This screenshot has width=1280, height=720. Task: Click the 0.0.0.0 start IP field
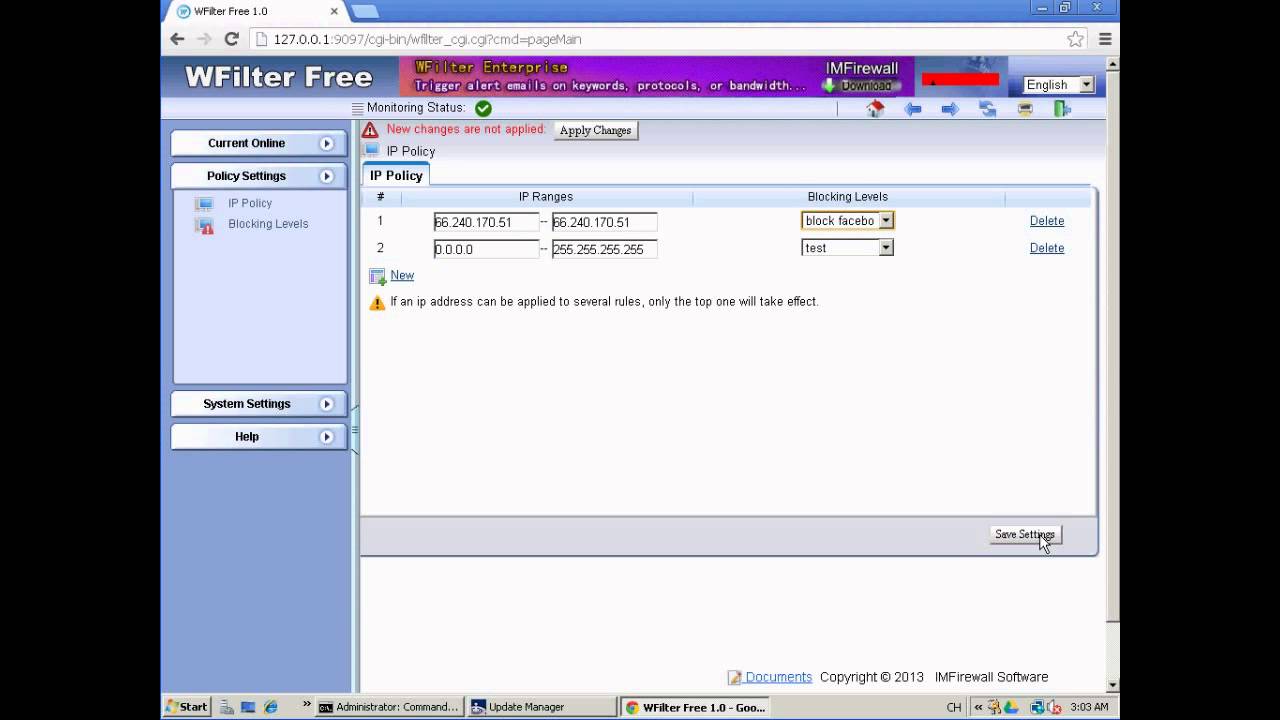pyautogui.click(x=486, y=249)
